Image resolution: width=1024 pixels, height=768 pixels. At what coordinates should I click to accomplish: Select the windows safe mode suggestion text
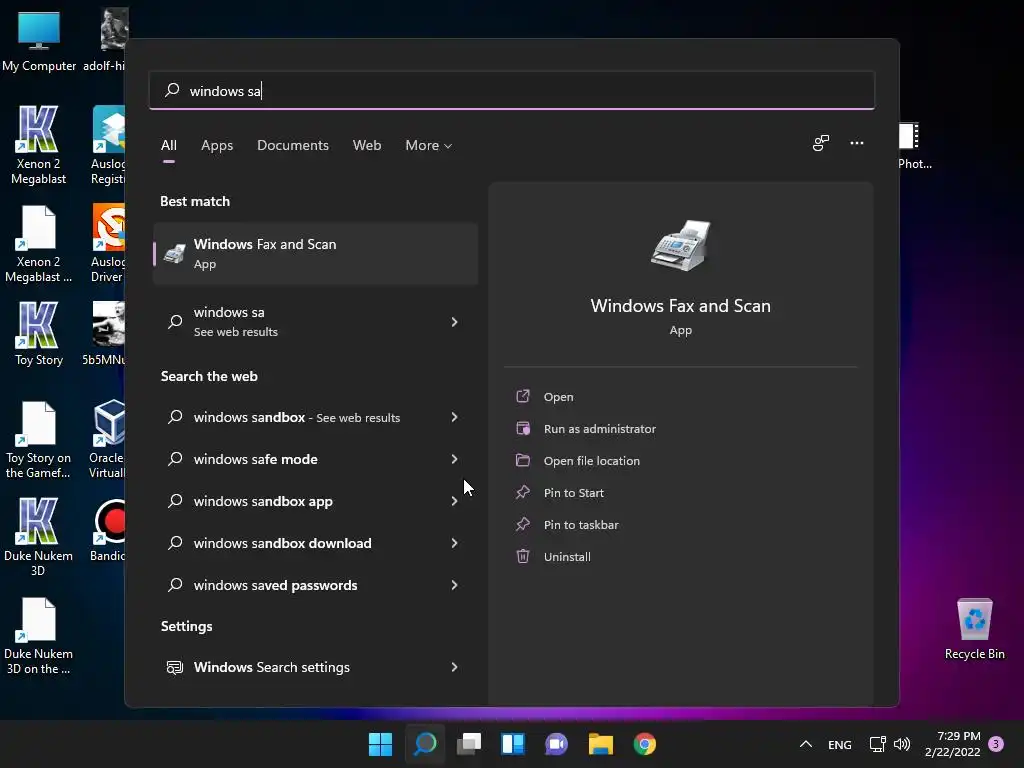255,459
